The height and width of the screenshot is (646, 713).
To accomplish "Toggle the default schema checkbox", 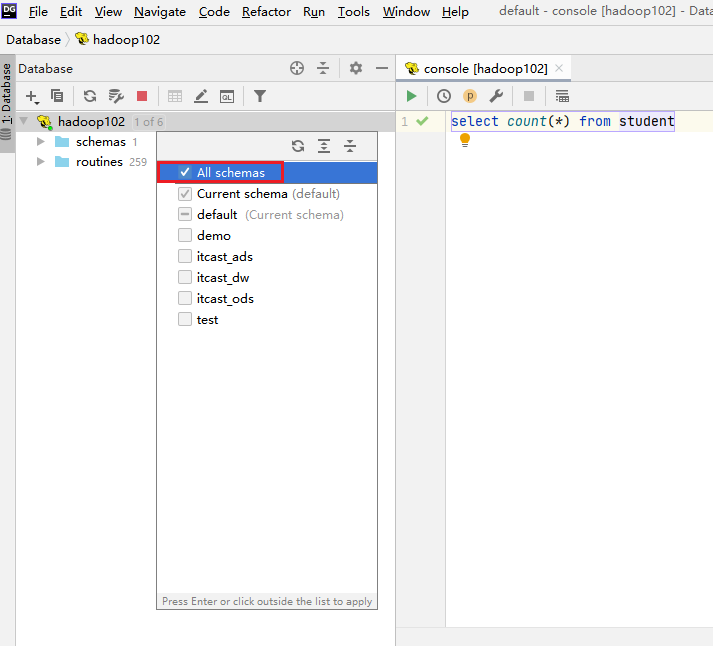I will tap(185, 214).
